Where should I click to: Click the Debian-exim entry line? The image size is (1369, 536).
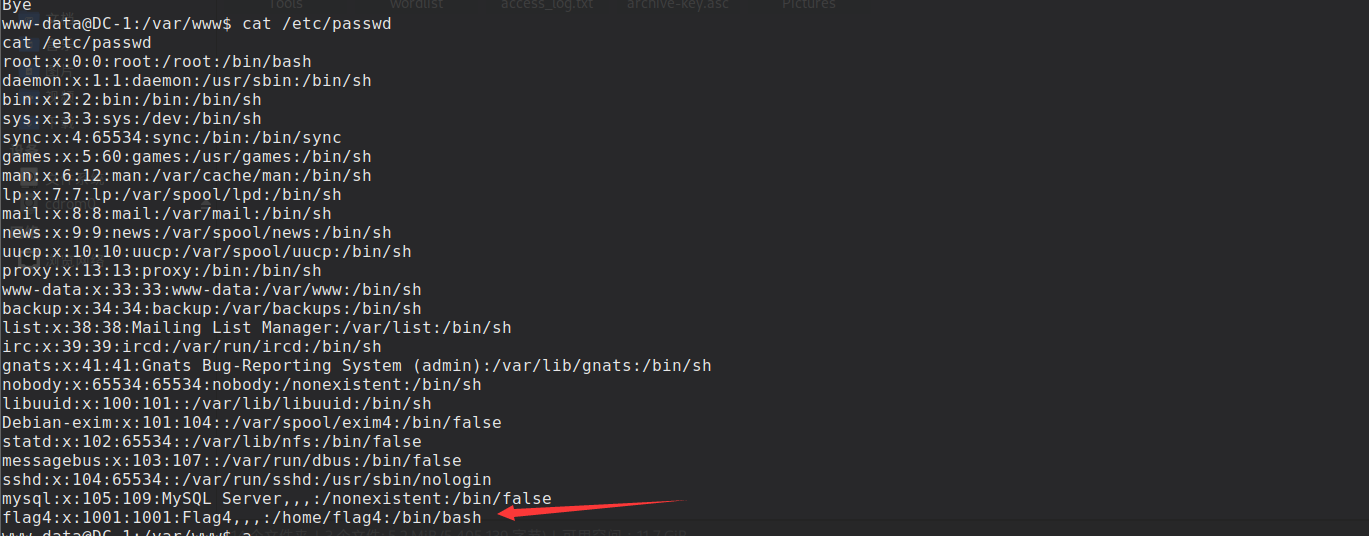click(252, 422)
